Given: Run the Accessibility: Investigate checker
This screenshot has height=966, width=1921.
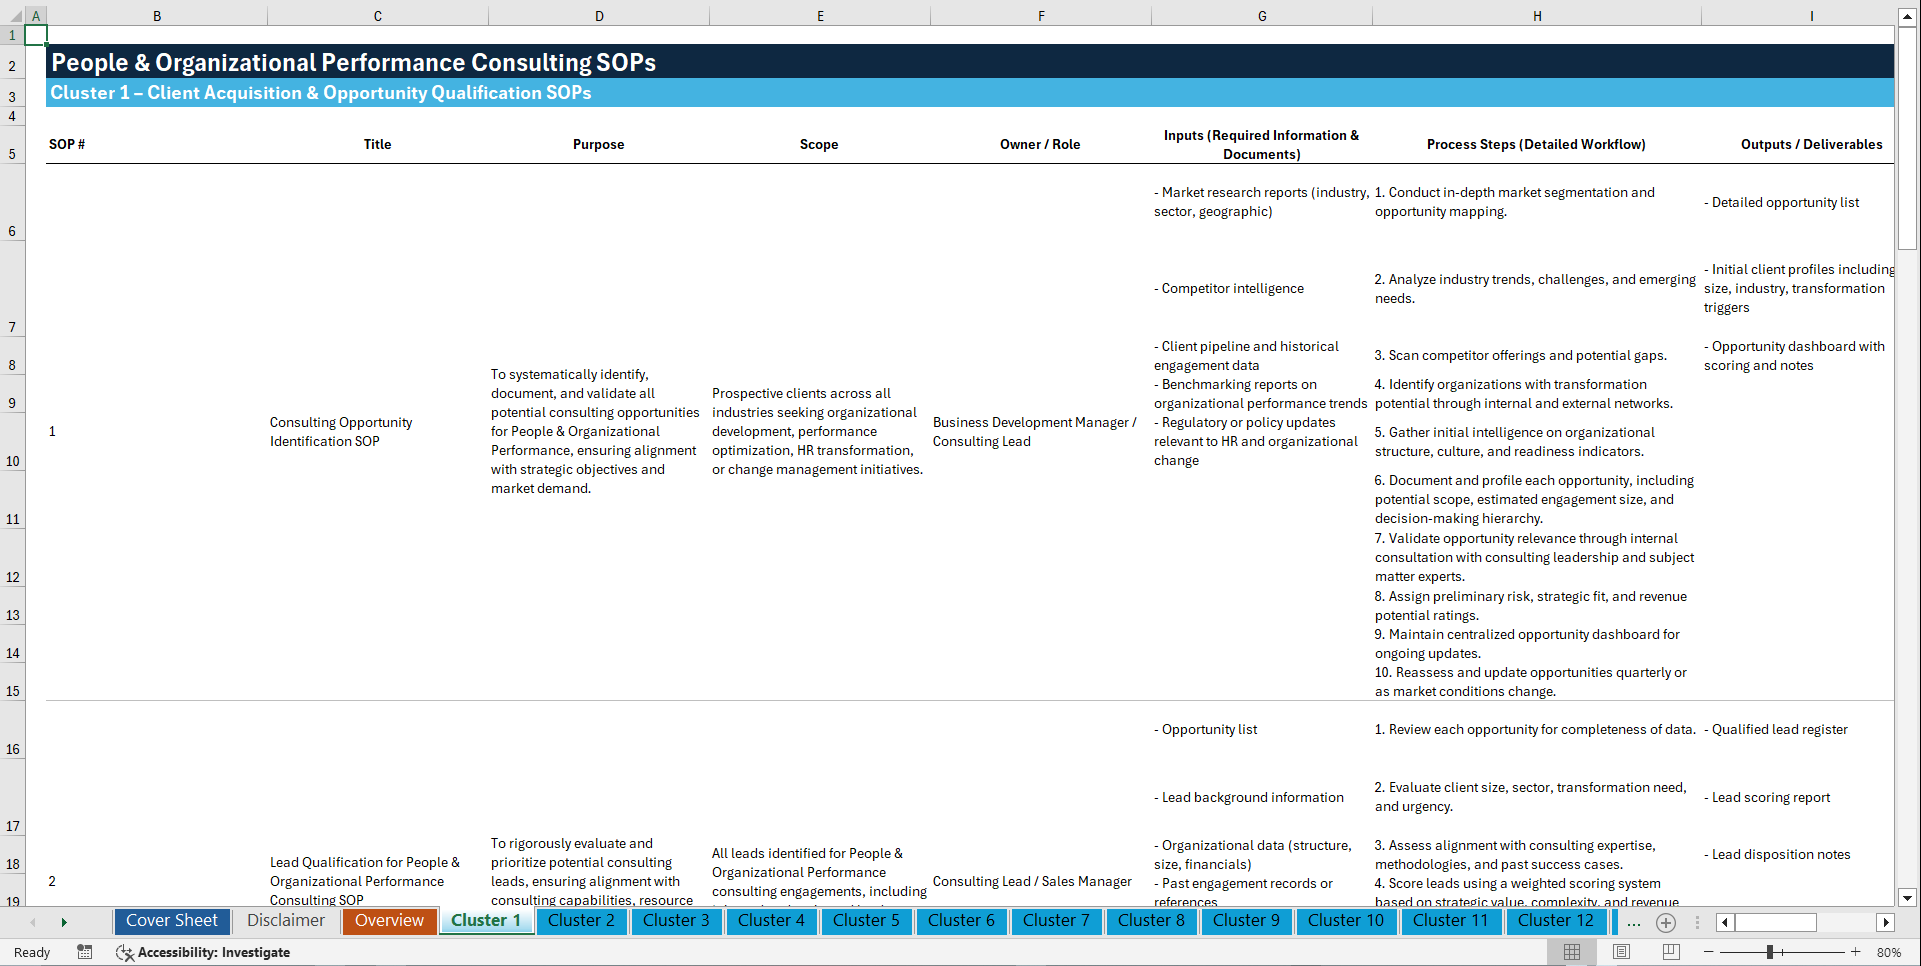Looking at the screenshot, I should [203, 952].
